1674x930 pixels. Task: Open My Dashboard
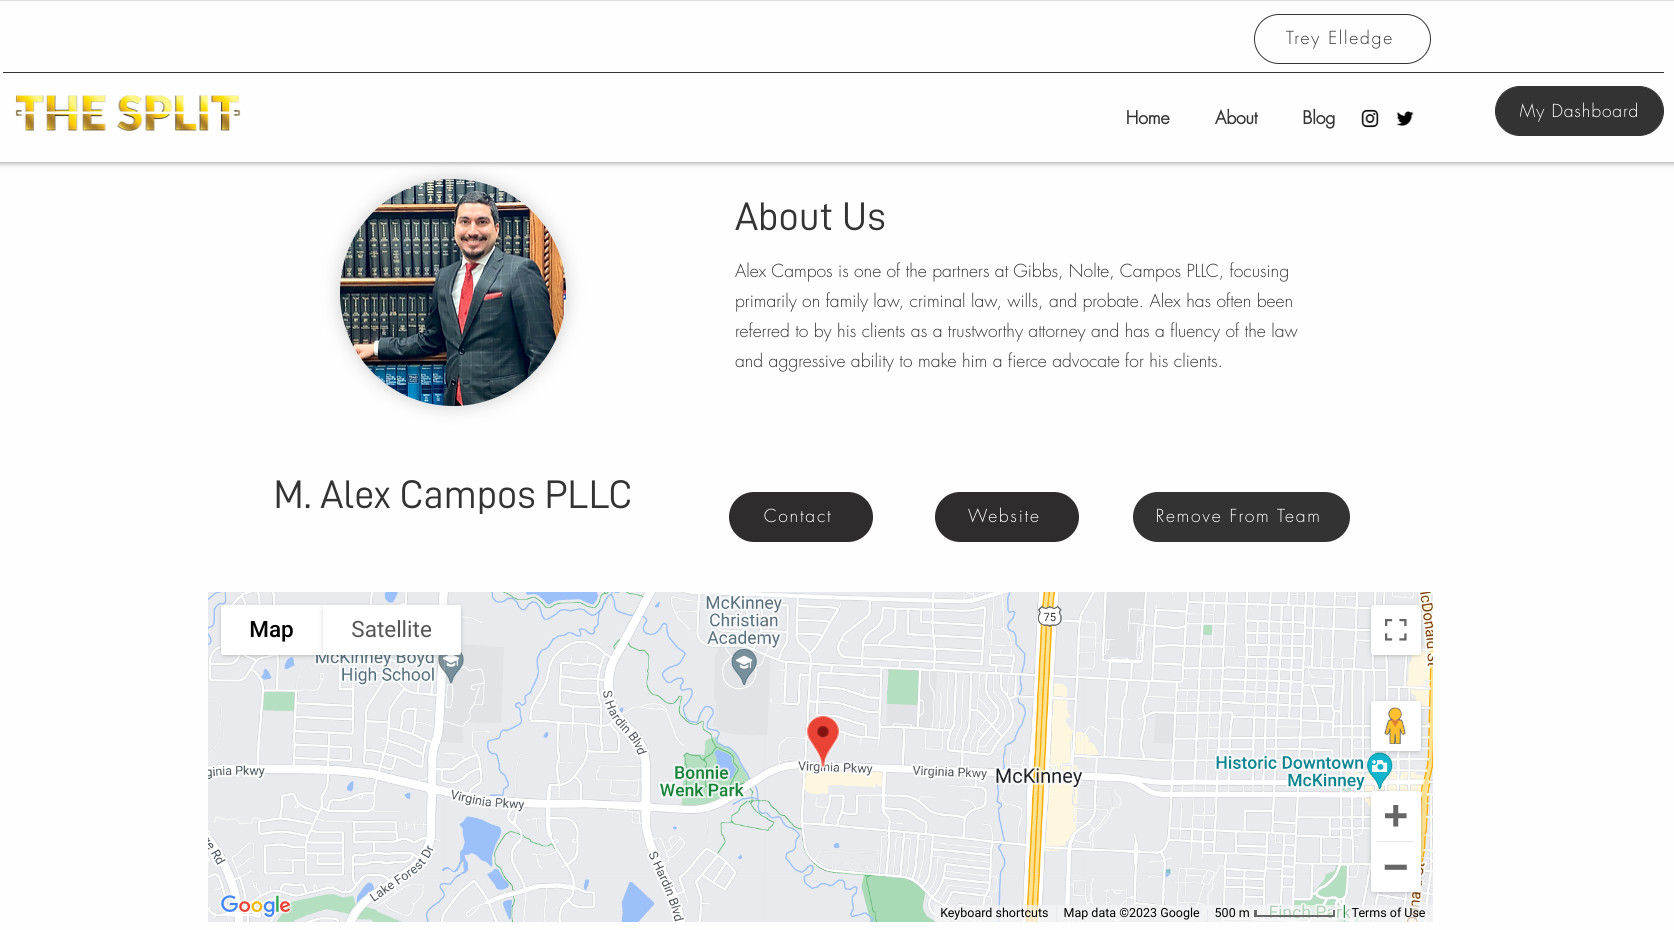1579,111
